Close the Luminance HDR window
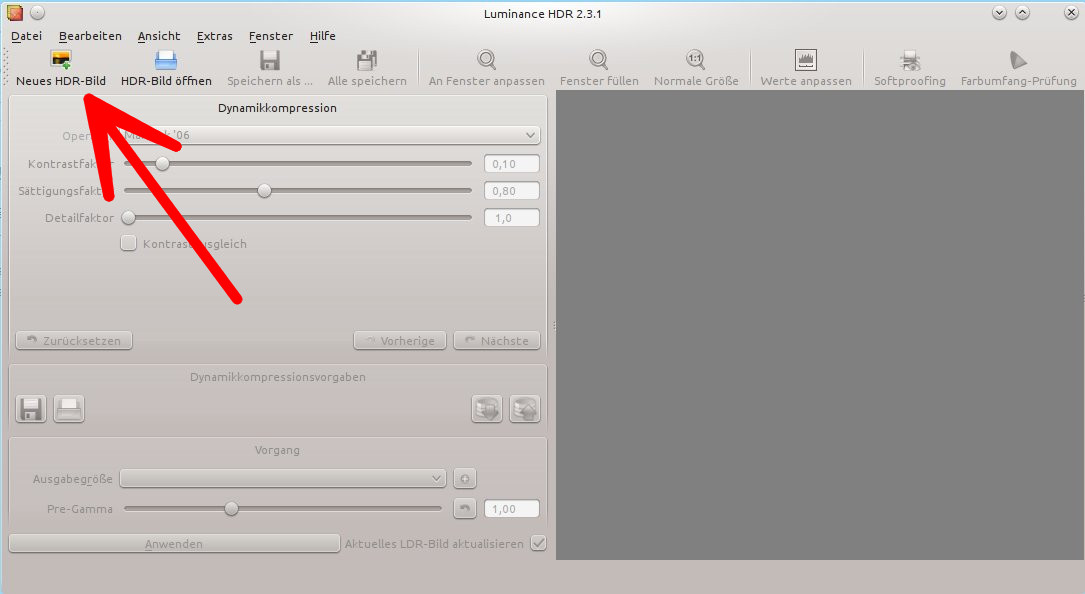This screenshot has width=1085, height=594. tap(1070, 12)
